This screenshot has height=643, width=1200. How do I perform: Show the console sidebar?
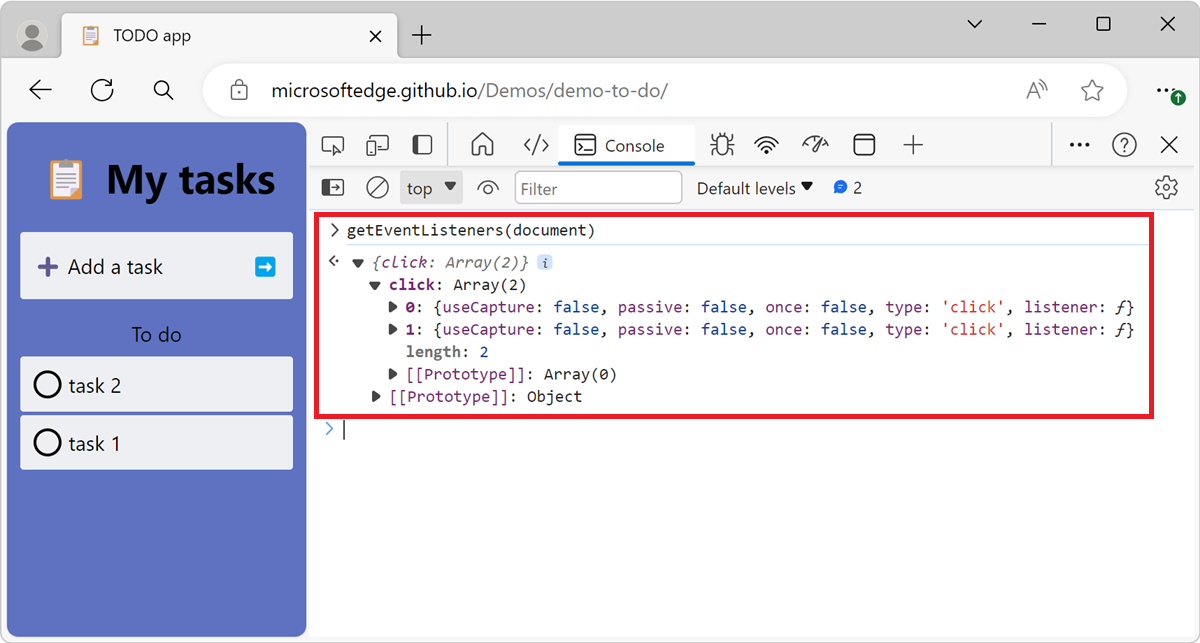(x=332, y=187)
